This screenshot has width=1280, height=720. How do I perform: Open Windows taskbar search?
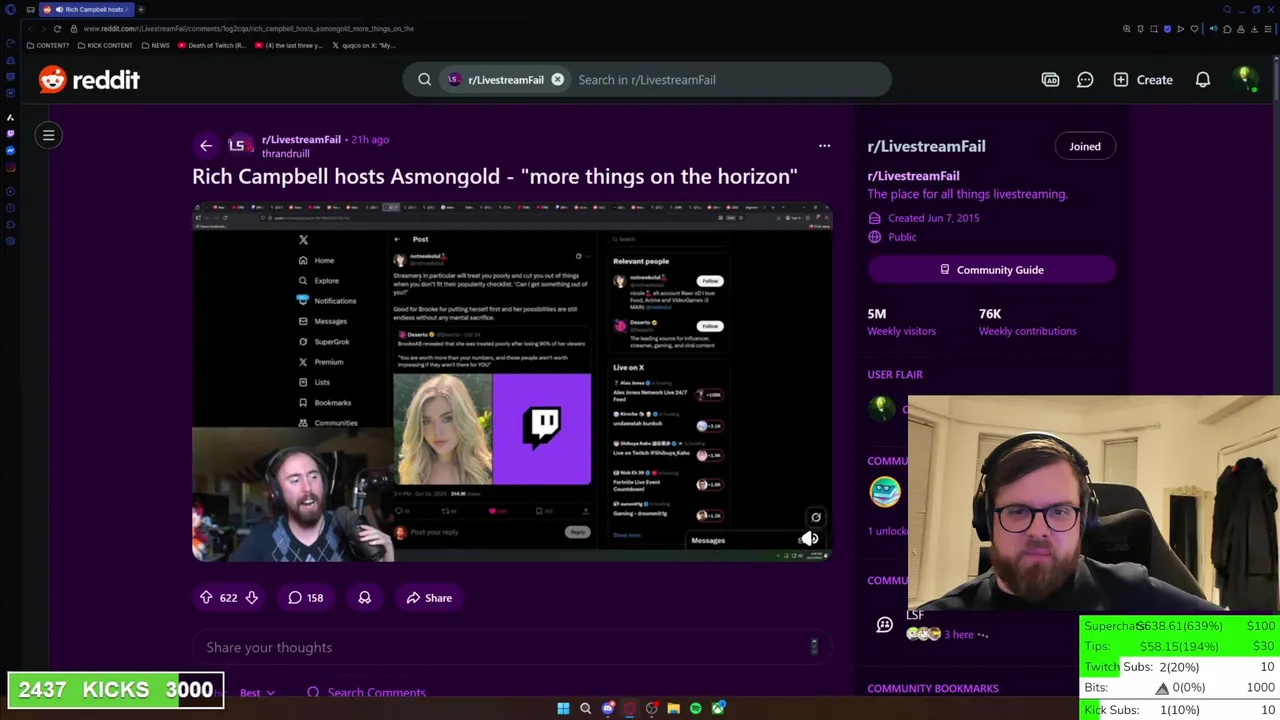pos(586,709)
